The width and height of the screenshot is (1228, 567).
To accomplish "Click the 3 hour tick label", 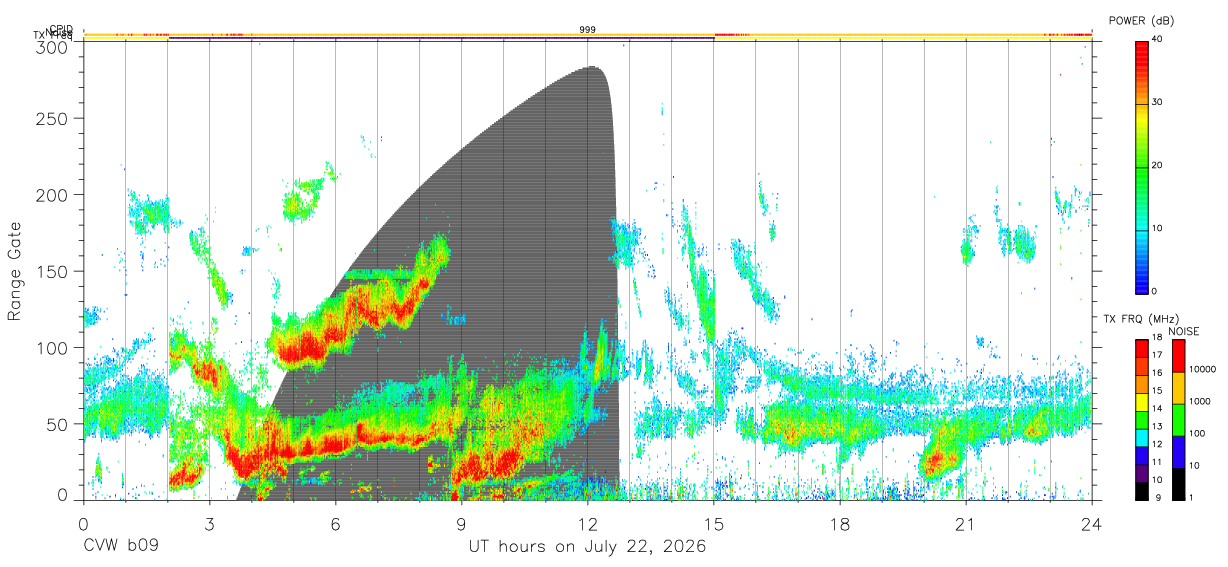I will click(210, 524).
